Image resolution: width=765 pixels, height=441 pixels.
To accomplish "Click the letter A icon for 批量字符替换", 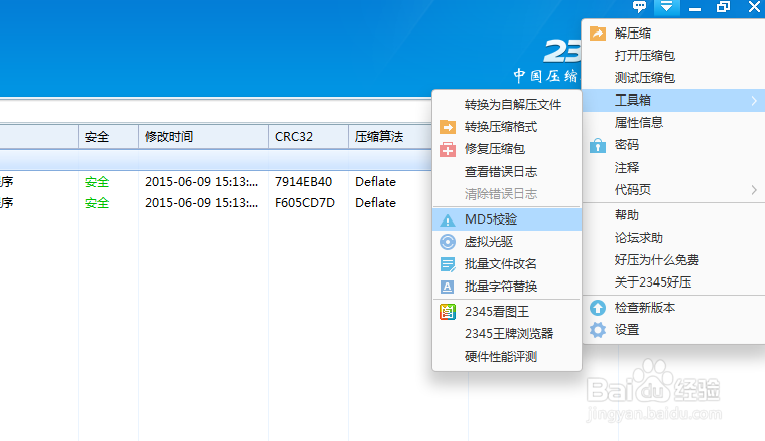I will tap(448, 286).
